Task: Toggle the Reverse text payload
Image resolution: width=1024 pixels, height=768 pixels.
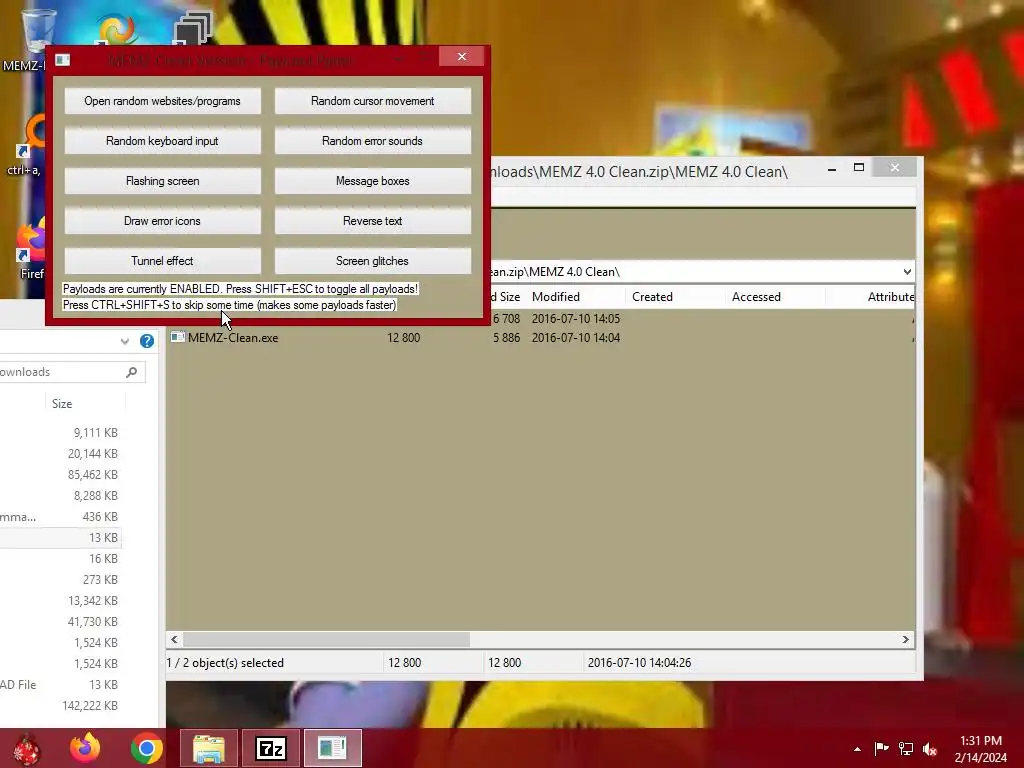Action: click(x=372, y=221)
